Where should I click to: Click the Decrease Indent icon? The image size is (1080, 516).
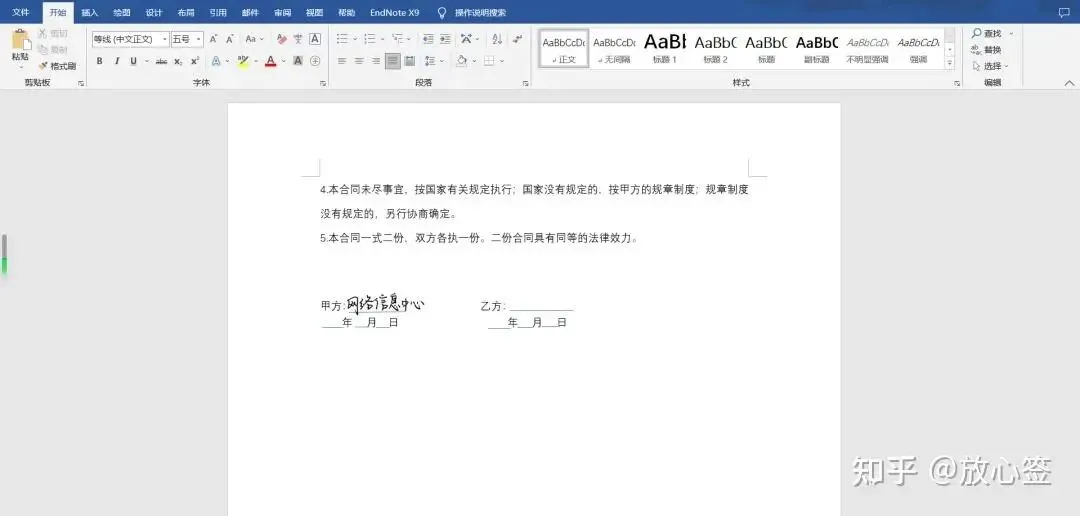(428, 39)
